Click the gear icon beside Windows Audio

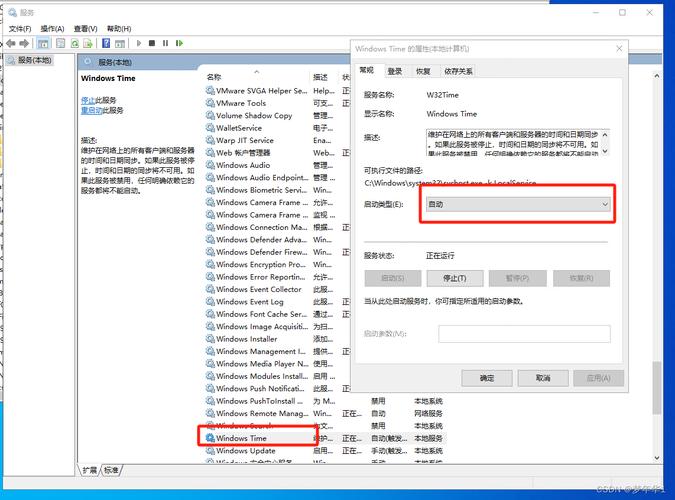point(210,165)
